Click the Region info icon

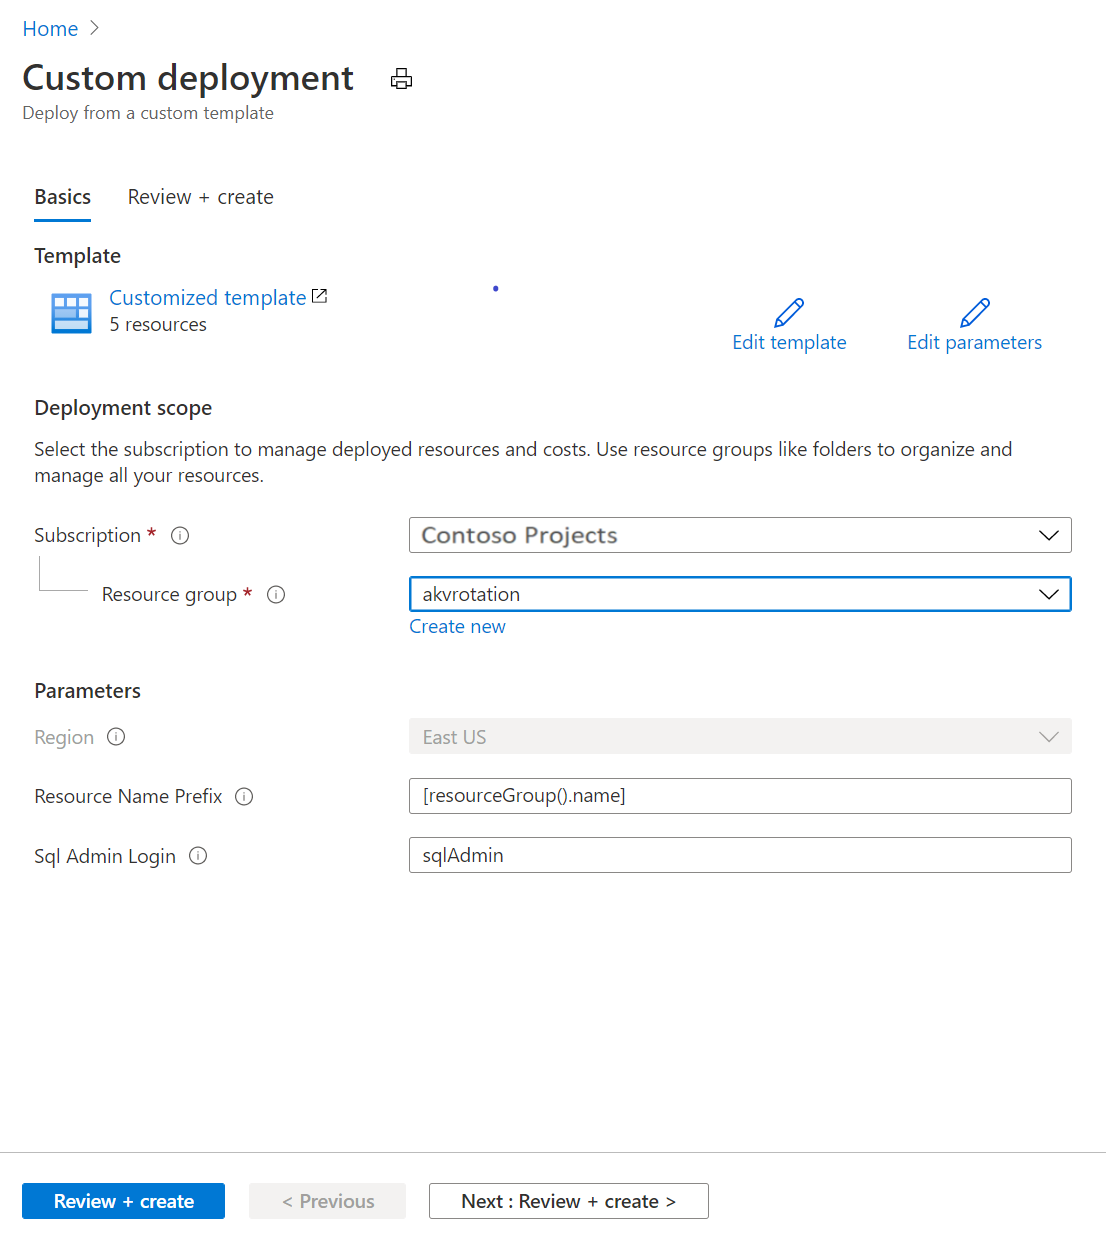click(x=116, y=737)
